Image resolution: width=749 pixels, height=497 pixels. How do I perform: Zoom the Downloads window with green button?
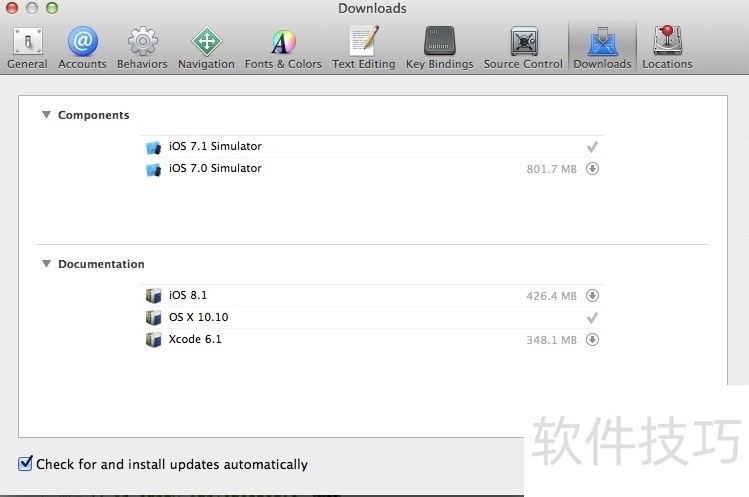coord(52,8)
